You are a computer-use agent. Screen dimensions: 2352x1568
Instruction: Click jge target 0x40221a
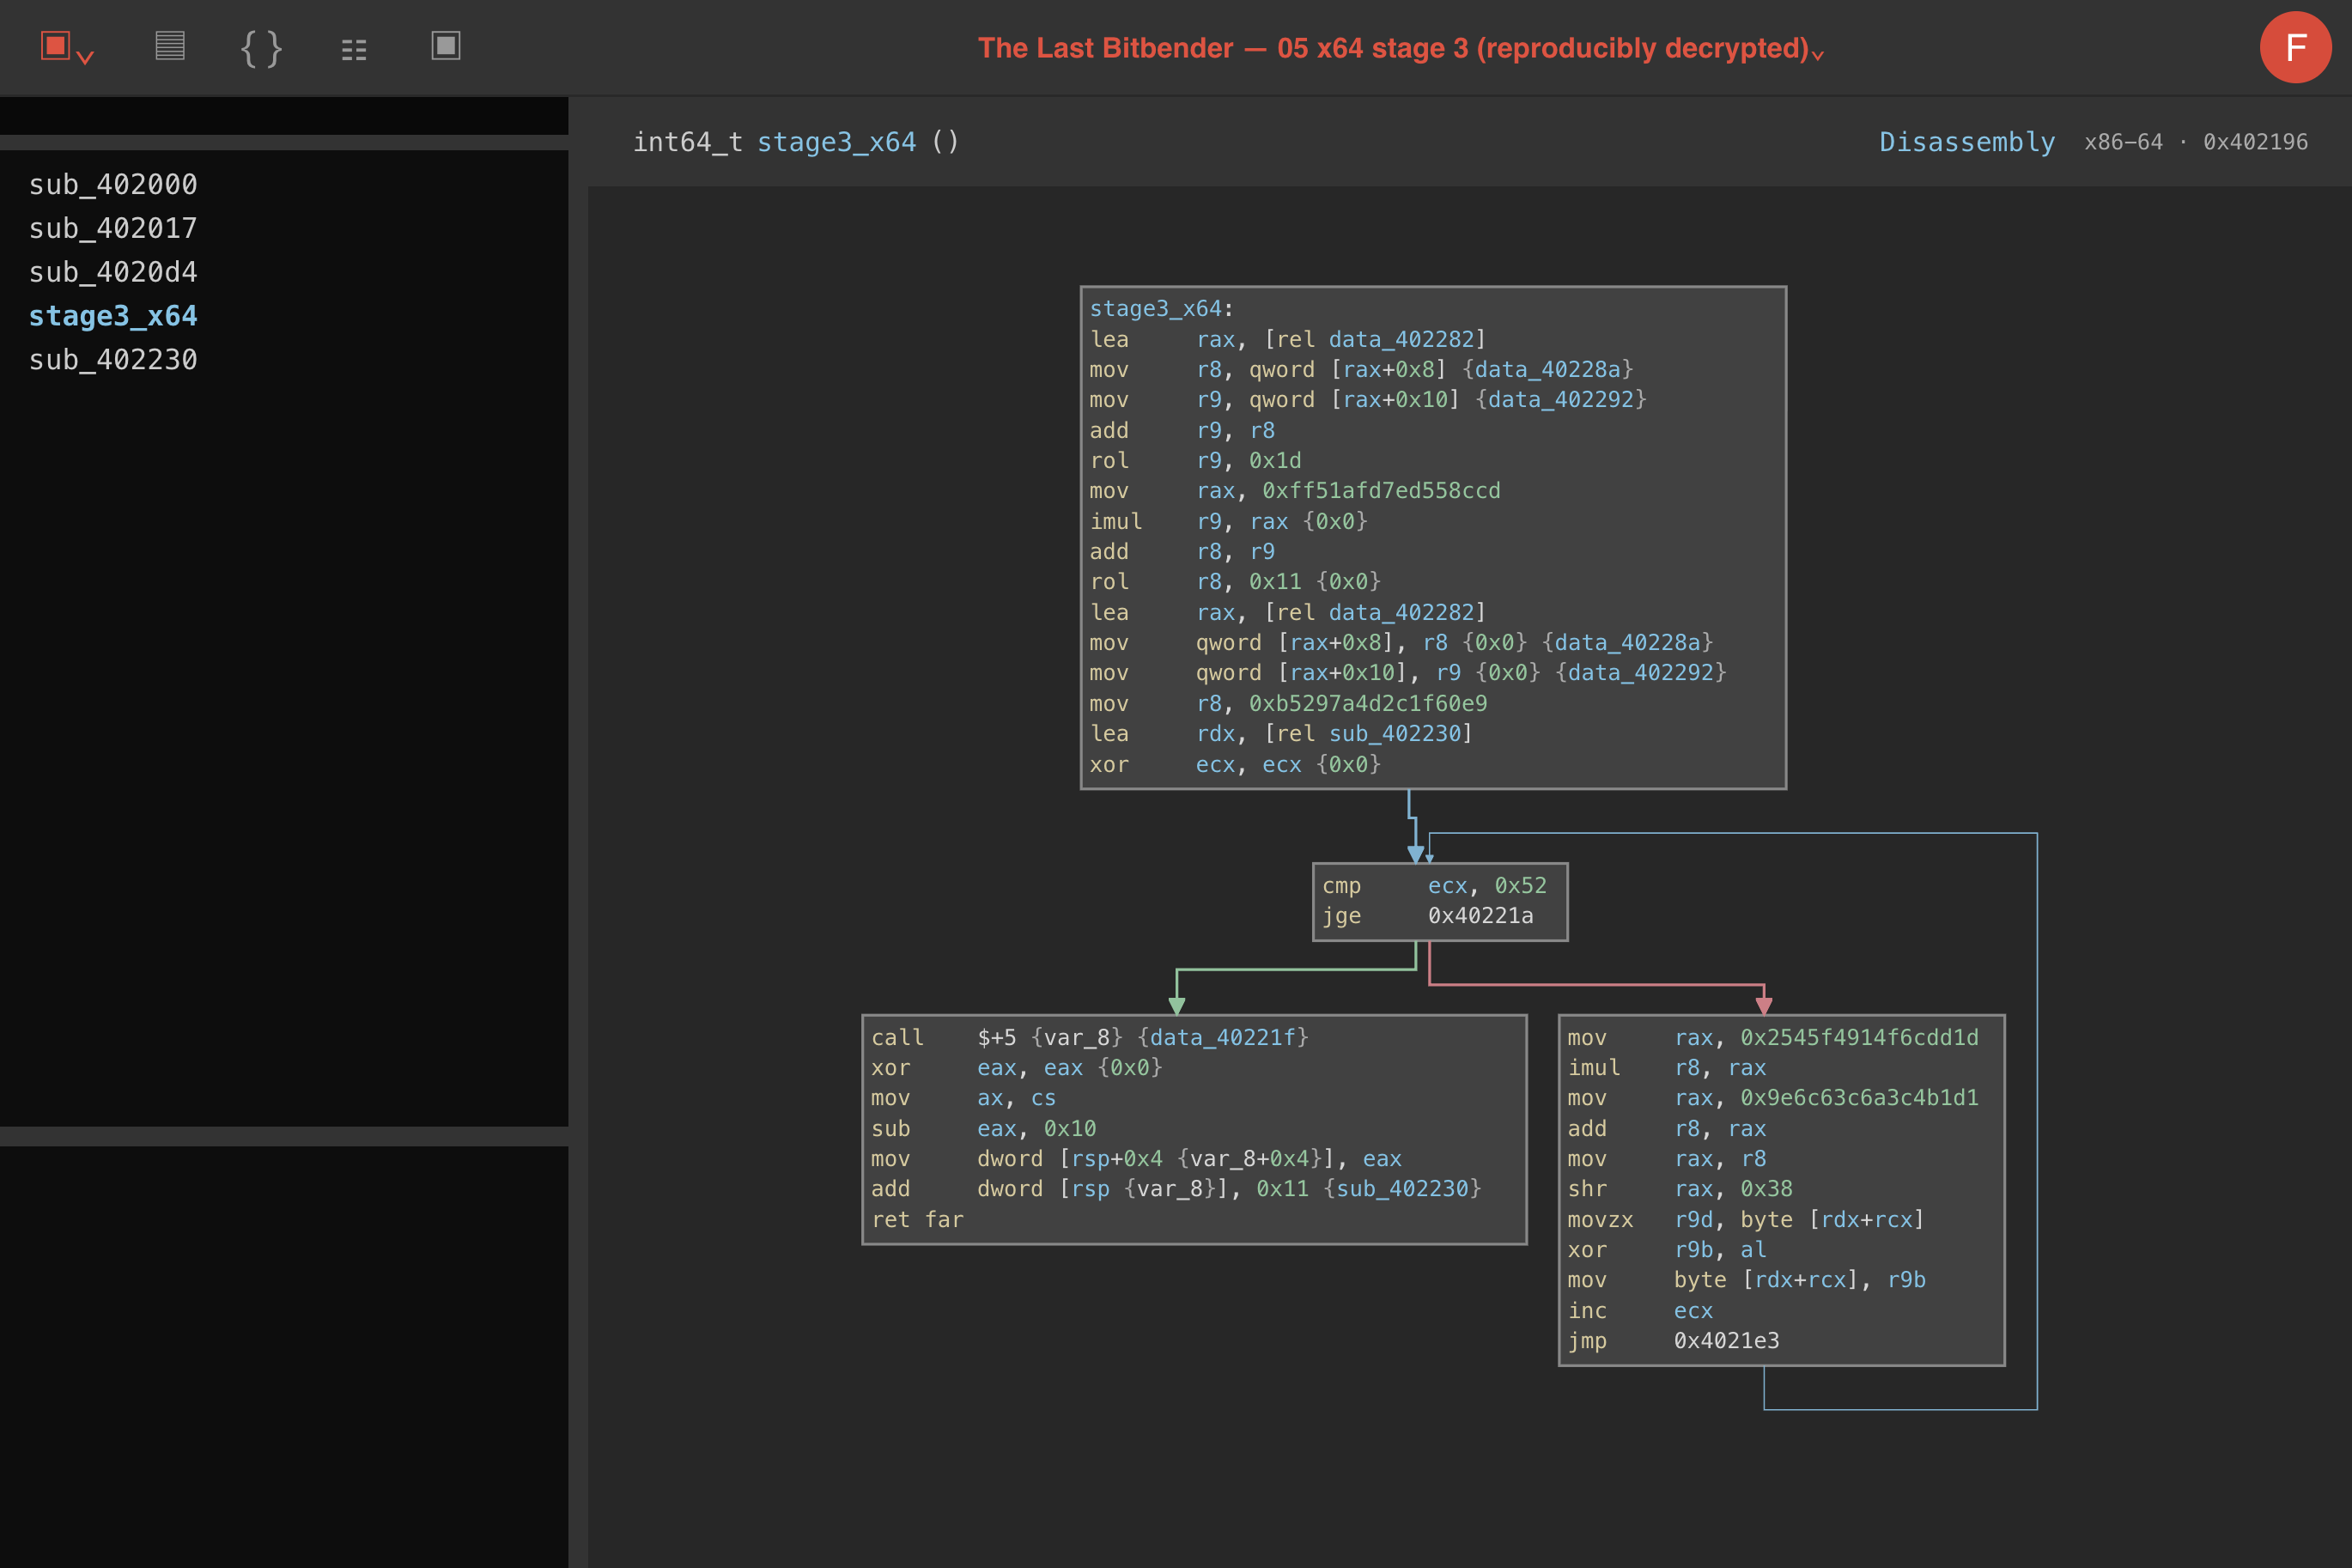(1480, 915)
